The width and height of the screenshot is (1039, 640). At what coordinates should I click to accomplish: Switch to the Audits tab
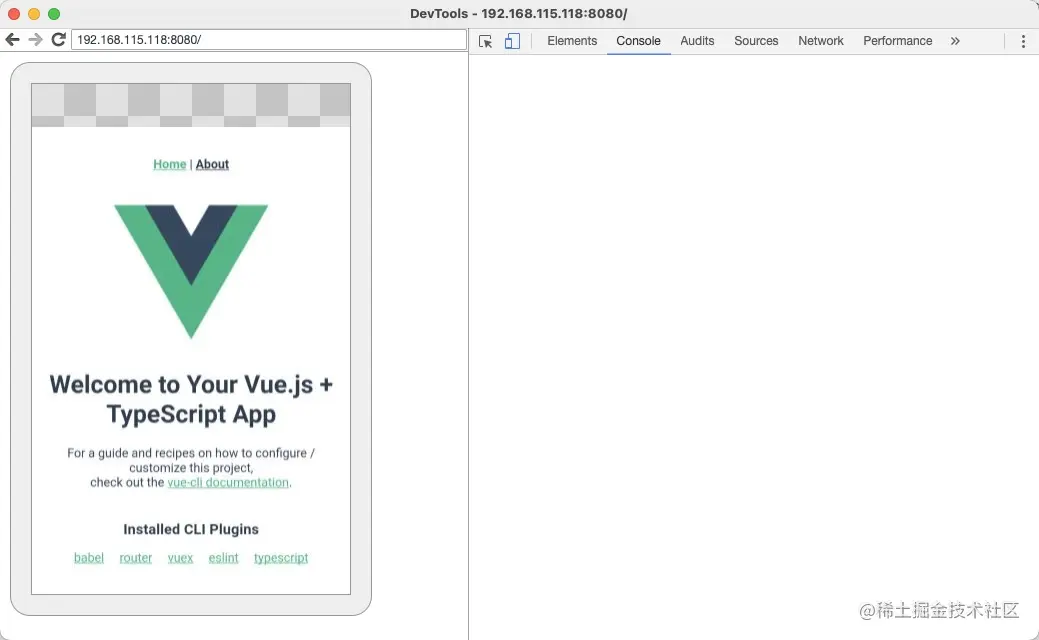coord(697,41)
